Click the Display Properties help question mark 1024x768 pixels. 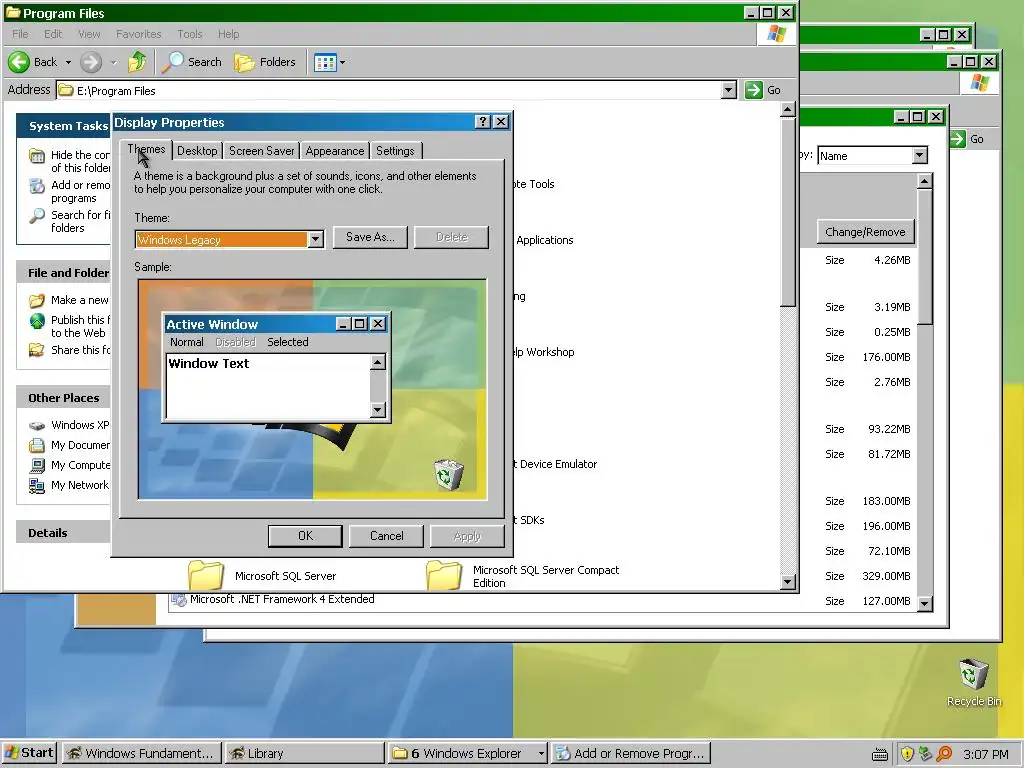tap(482, 122)
